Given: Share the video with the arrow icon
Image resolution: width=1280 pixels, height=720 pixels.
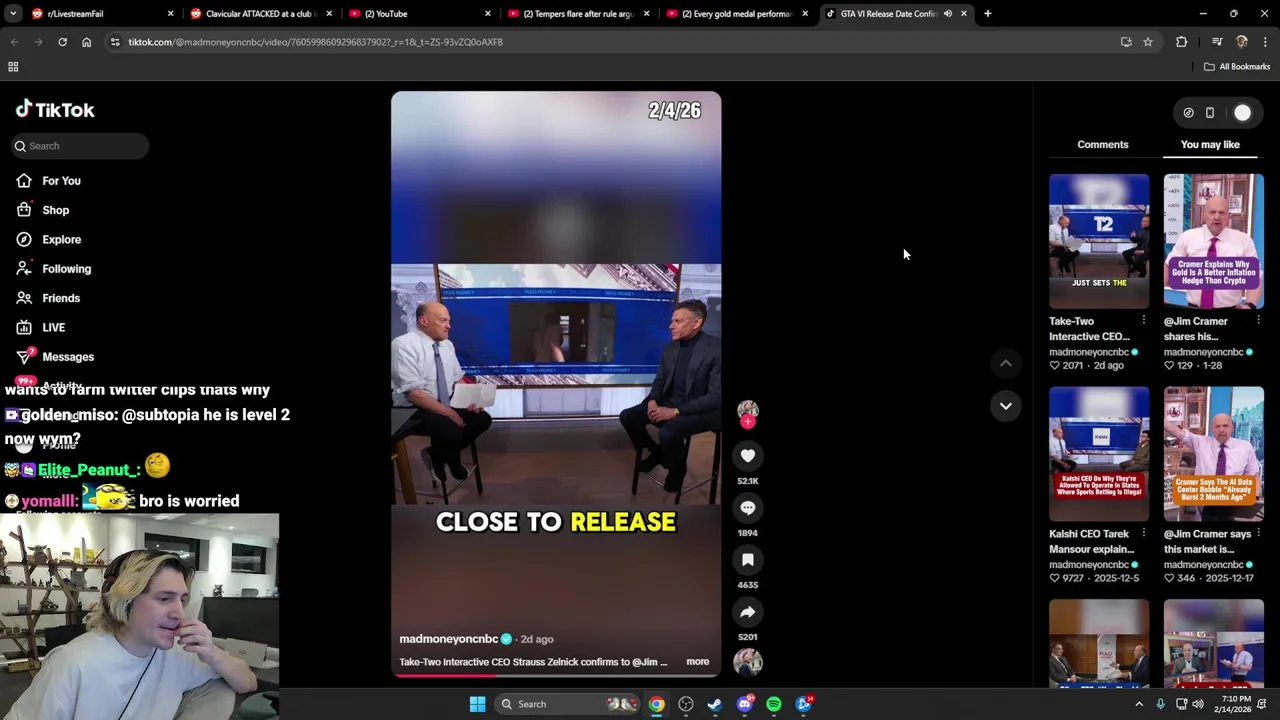Looking at the screenshot, I should tap(747, 612).
